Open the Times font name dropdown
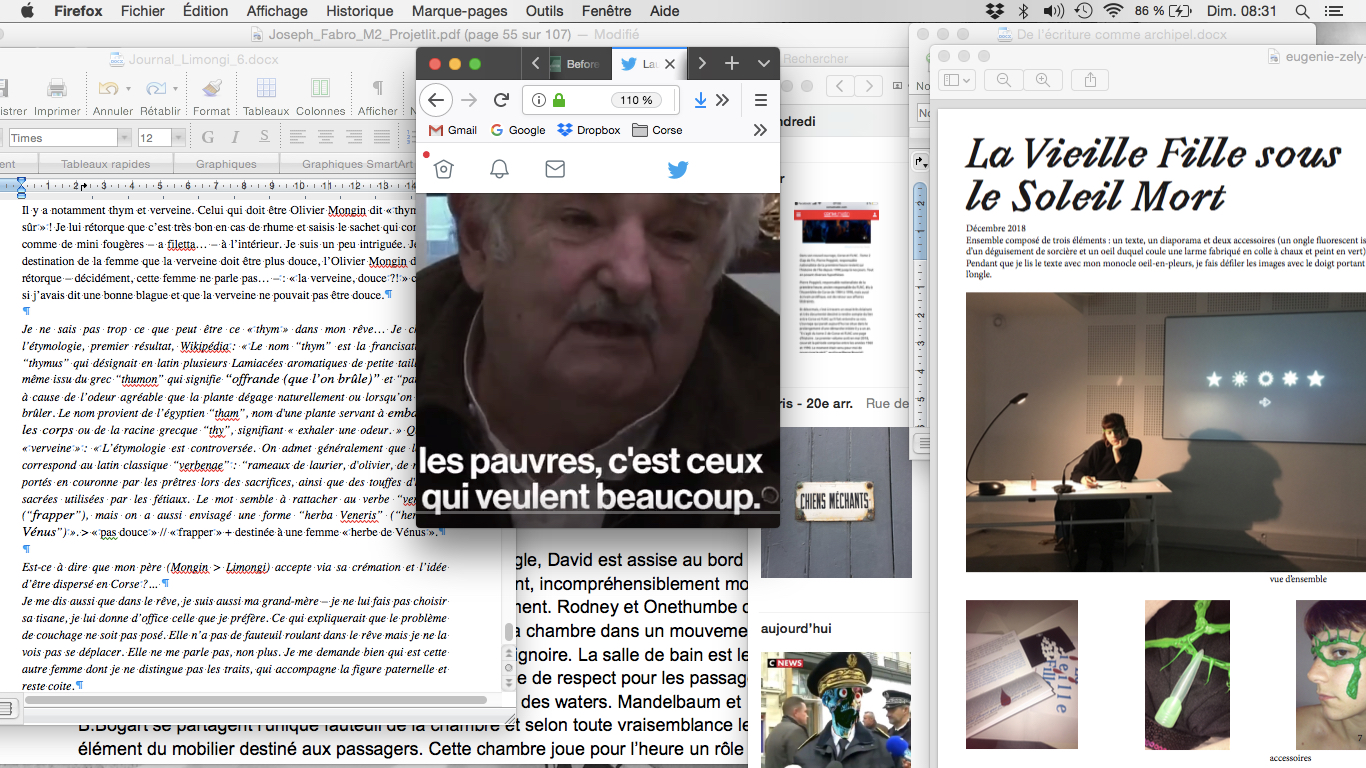Viewport: 1366px width, 768px height. (124, 138)
